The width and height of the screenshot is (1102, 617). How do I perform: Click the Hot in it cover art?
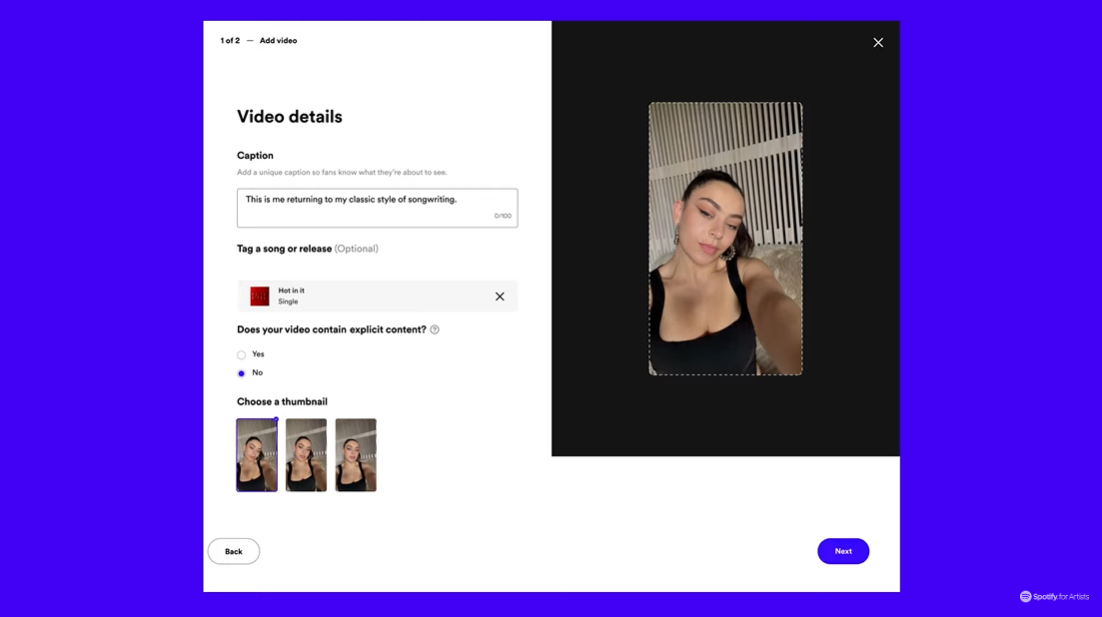(260, 296)
